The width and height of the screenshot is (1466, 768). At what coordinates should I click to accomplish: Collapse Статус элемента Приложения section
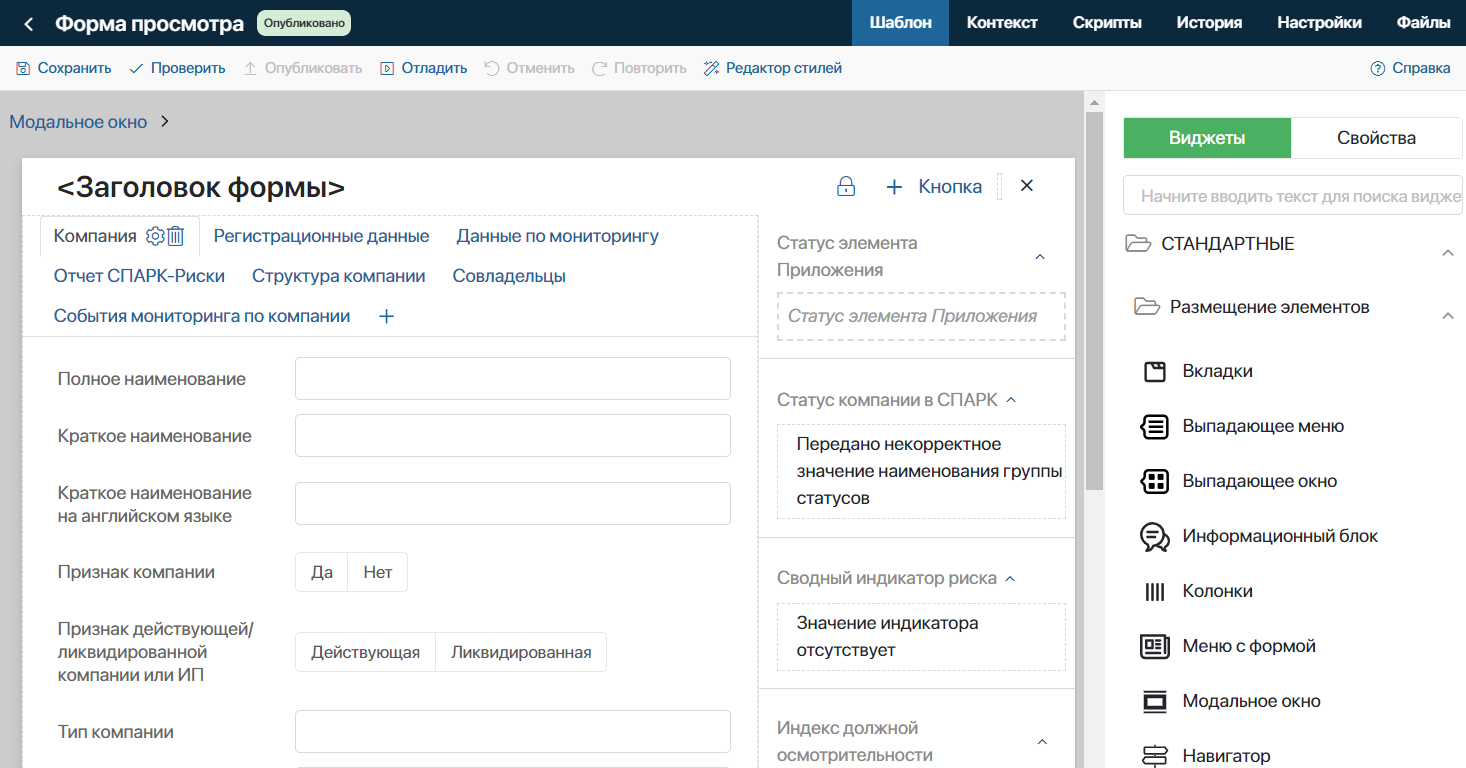pos(1039,257)
